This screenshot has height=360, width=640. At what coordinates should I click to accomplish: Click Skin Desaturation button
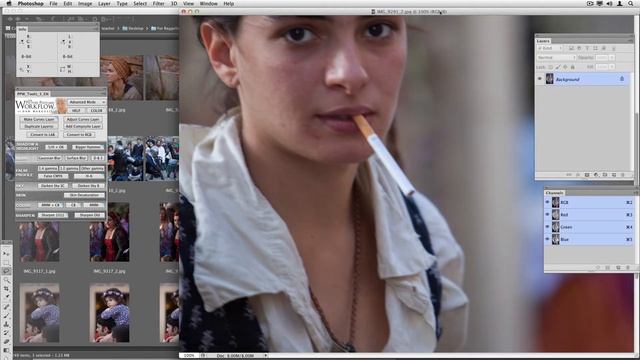coord(84,195)
